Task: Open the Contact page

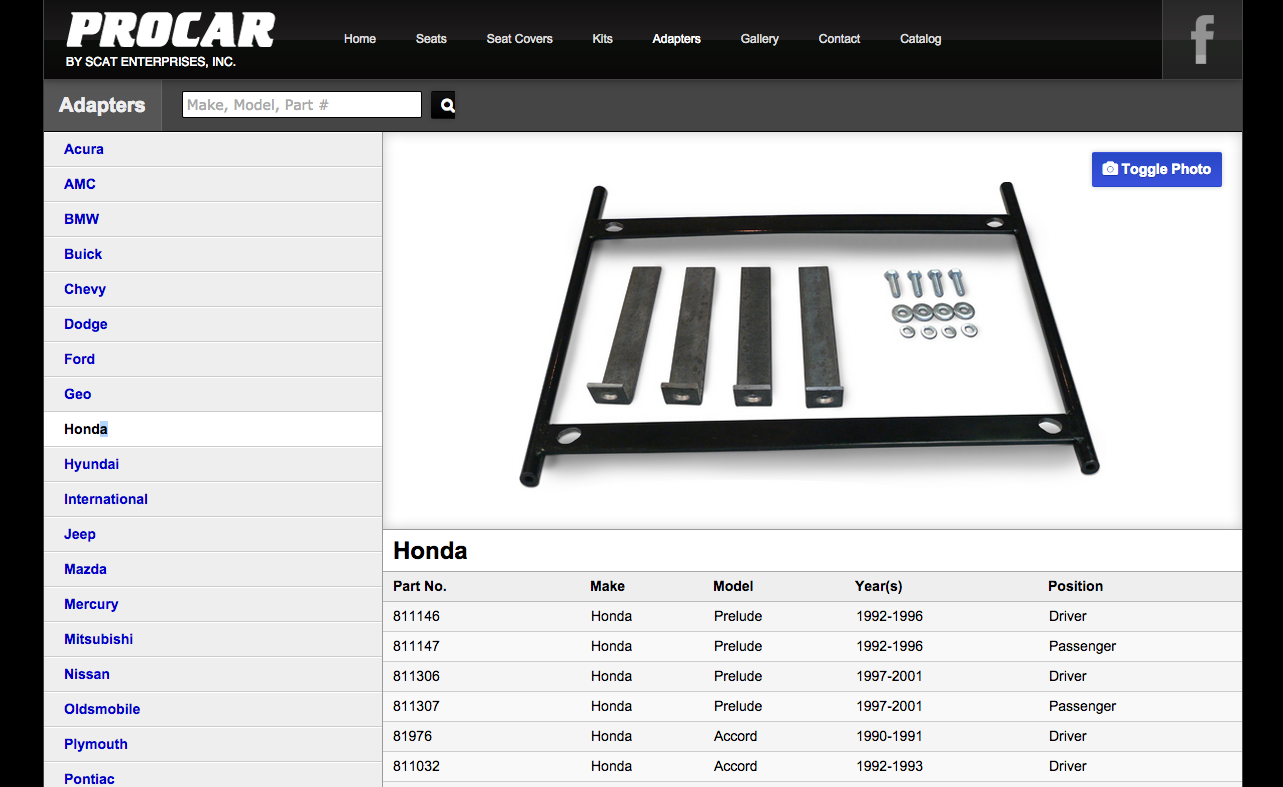Action: 839,39
